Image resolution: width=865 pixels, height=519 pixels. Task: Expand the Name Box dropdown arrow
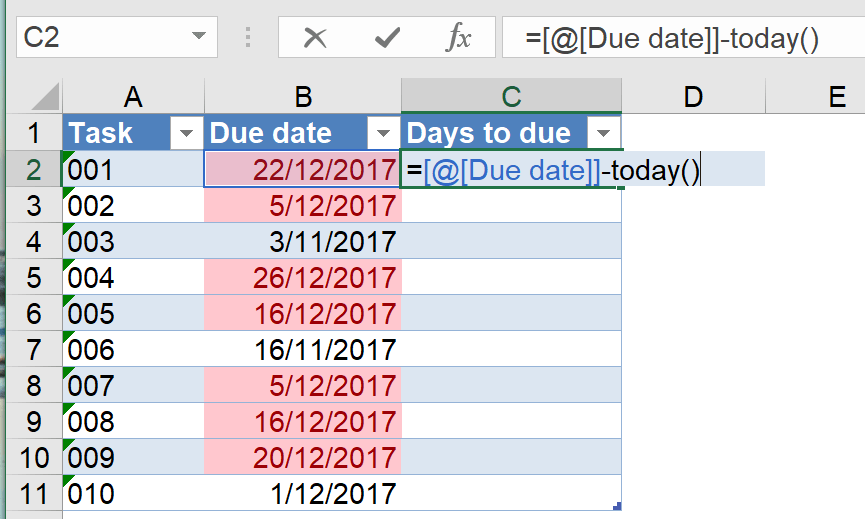[x=196, y=38]
